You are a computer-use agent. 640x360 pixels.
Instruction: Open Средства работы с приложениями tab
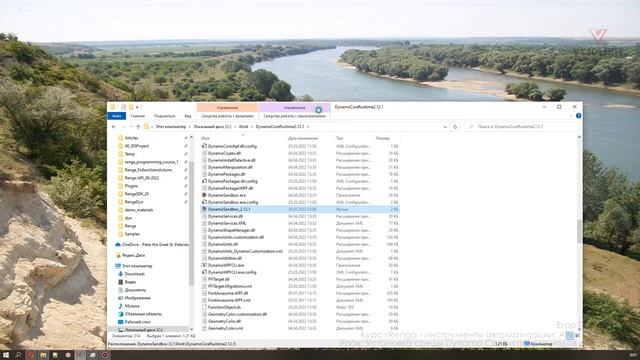[x=295, y=116]
